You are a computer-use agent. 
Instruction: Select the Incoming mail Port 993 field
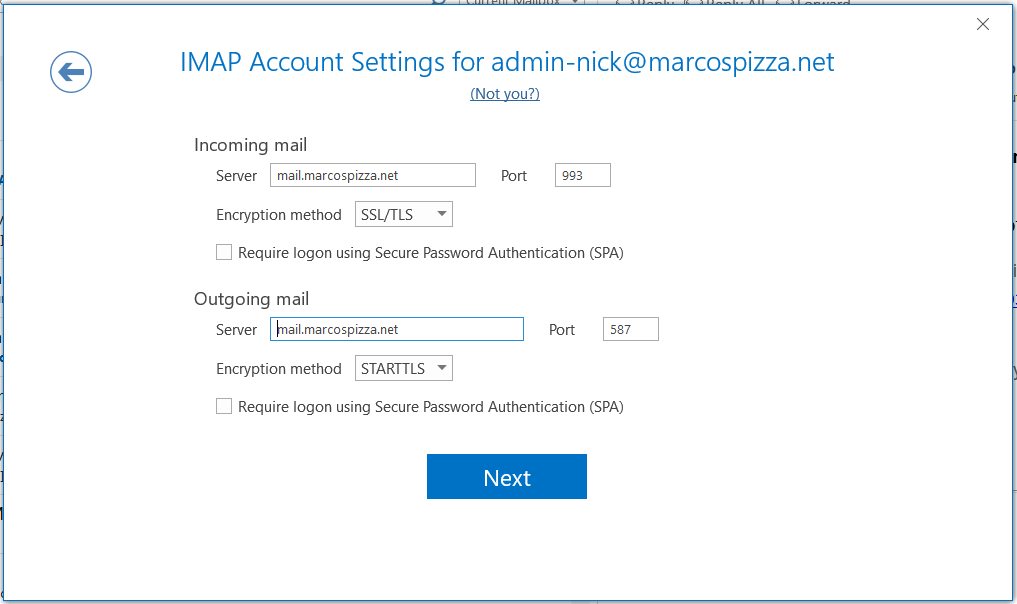click(582, 175)
